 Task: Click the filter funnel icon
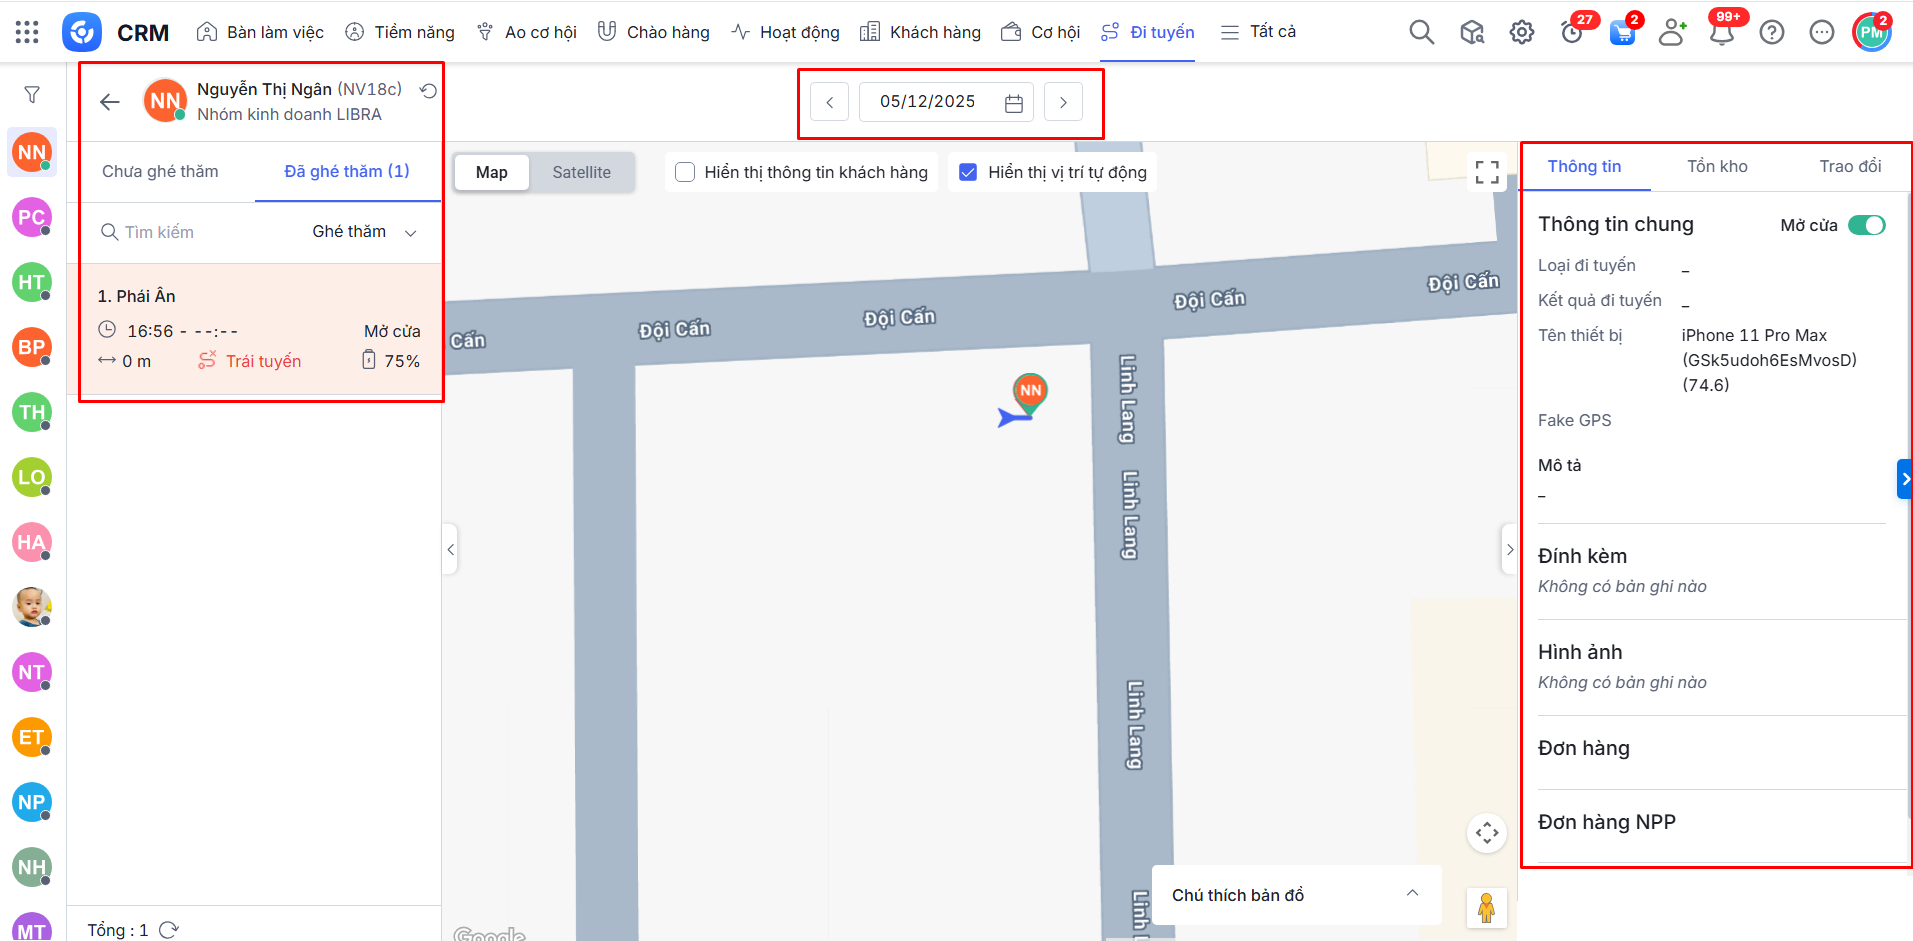[x=32, y=95]
